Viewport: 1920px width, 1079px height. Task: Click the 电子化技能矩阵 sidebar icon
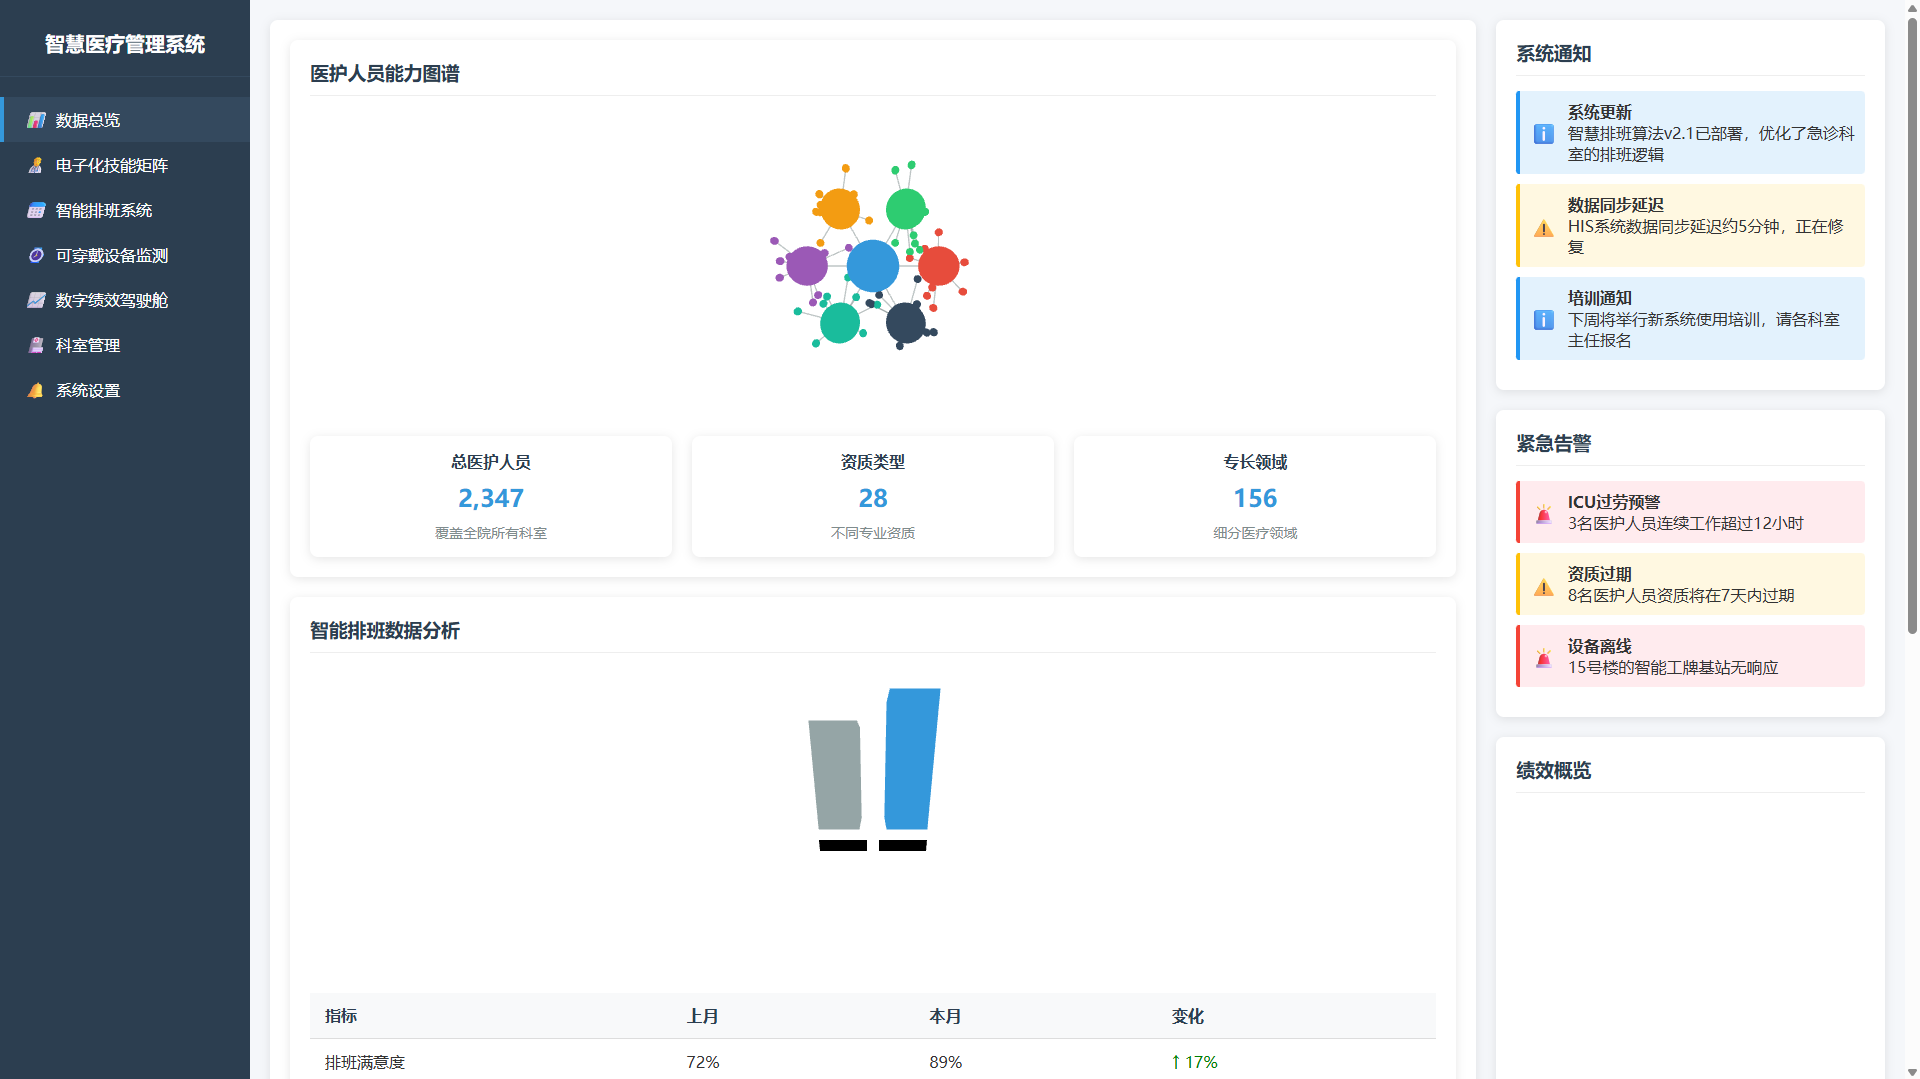tap(36, 165)
